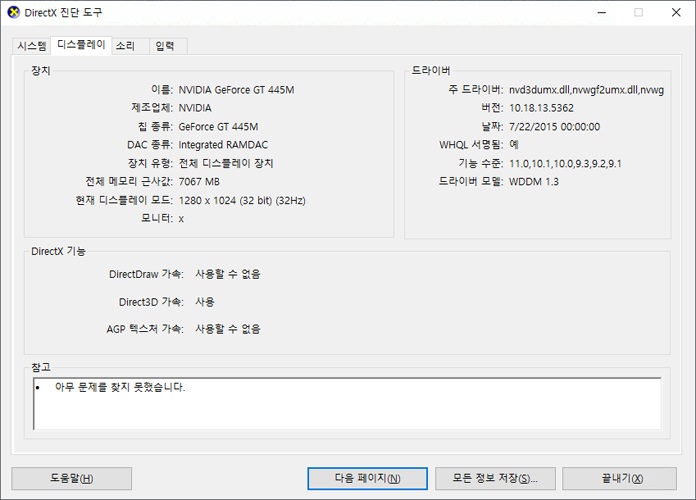The height and width of the screenshot is (500, 696).
Task: Select the 디스플레이 tab
Action: [81, 45]
